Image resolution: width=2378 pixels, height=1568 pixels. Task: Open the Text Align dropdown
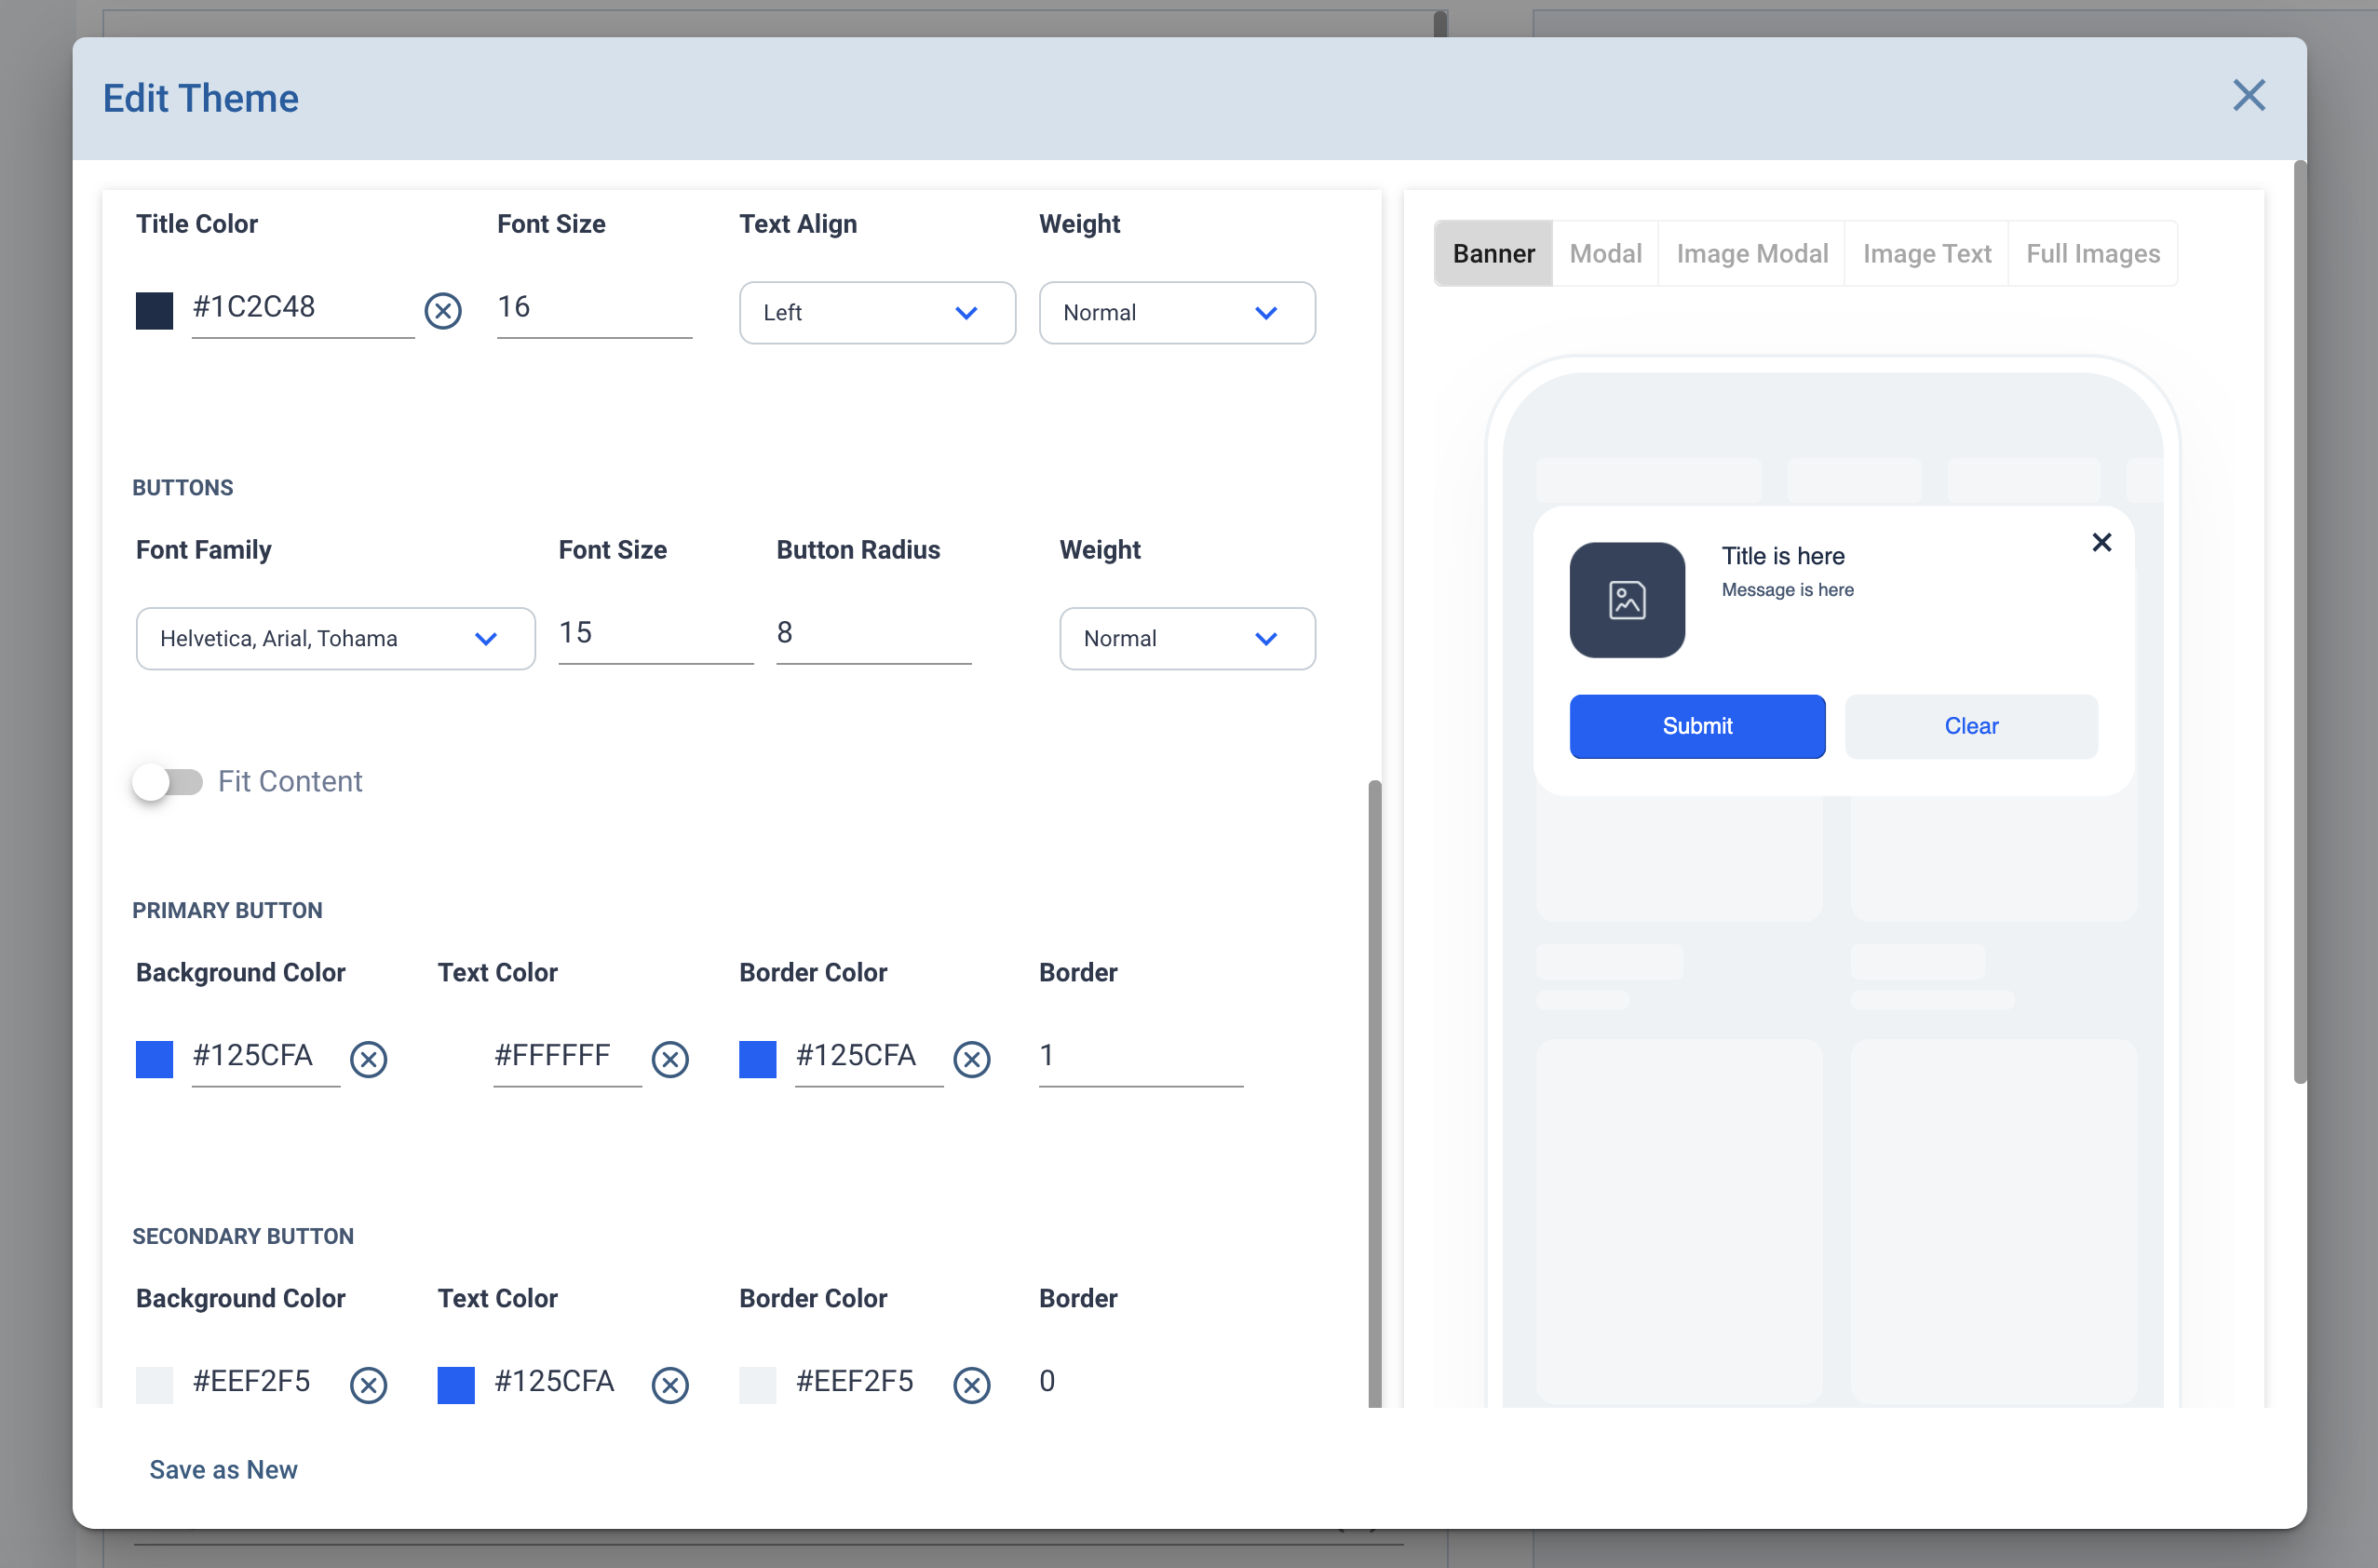[876, 313]
